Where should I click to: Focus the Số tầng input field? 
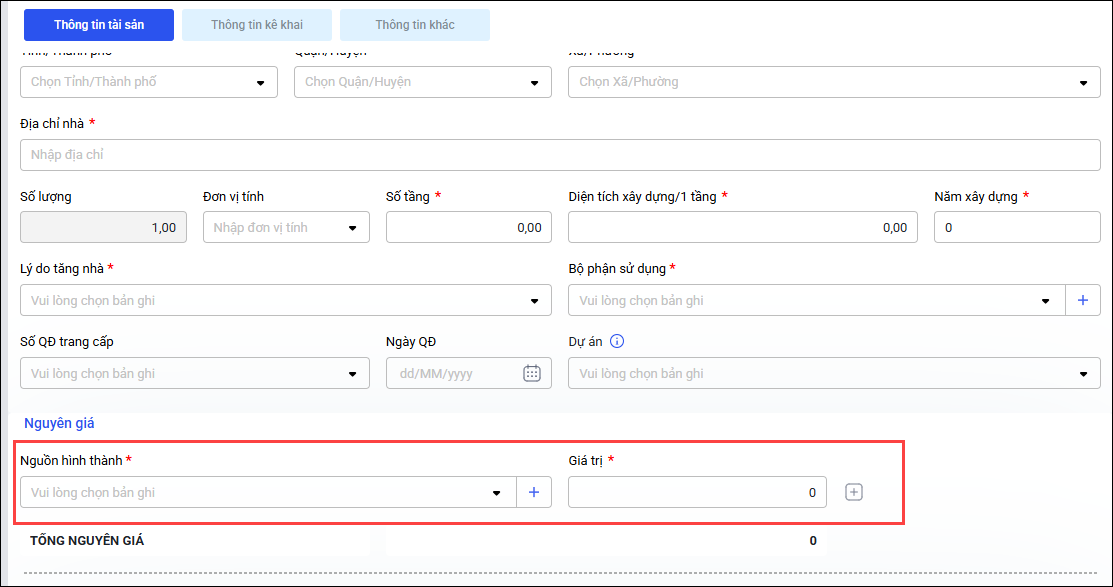tap(468, 227)
